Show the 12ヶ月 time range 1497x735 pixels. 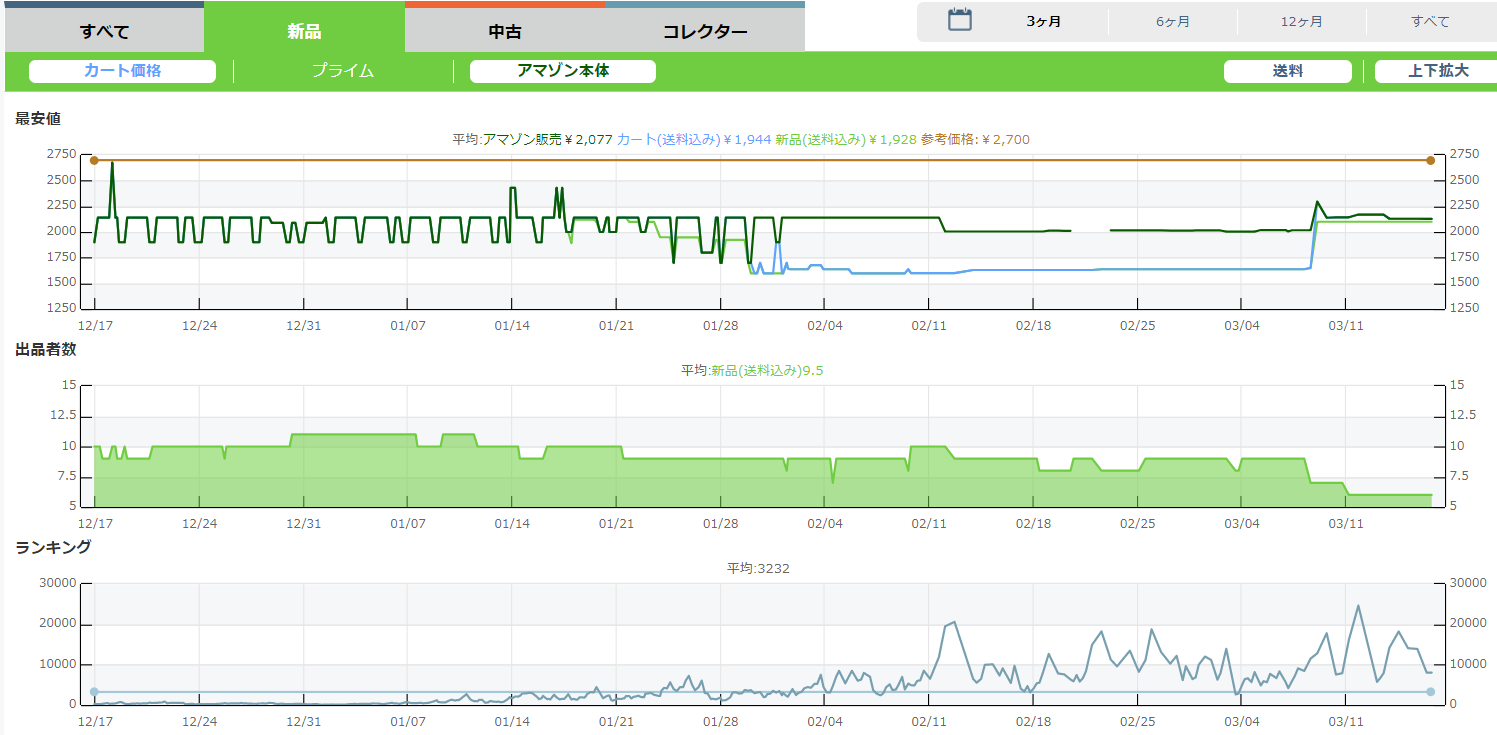tap(1301, 22)
